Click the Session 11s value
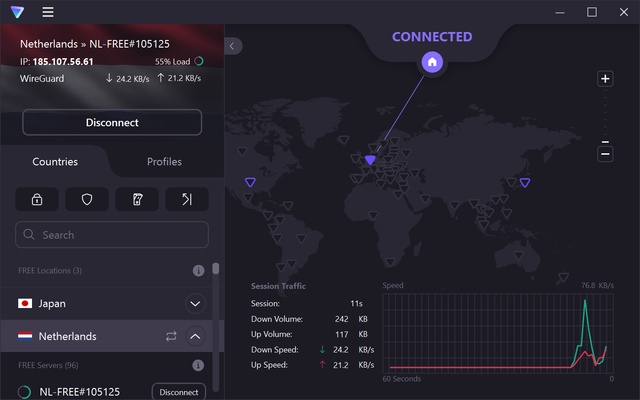Image resolution: width=640 pixels, height=400 pixels. coord(356,303)
